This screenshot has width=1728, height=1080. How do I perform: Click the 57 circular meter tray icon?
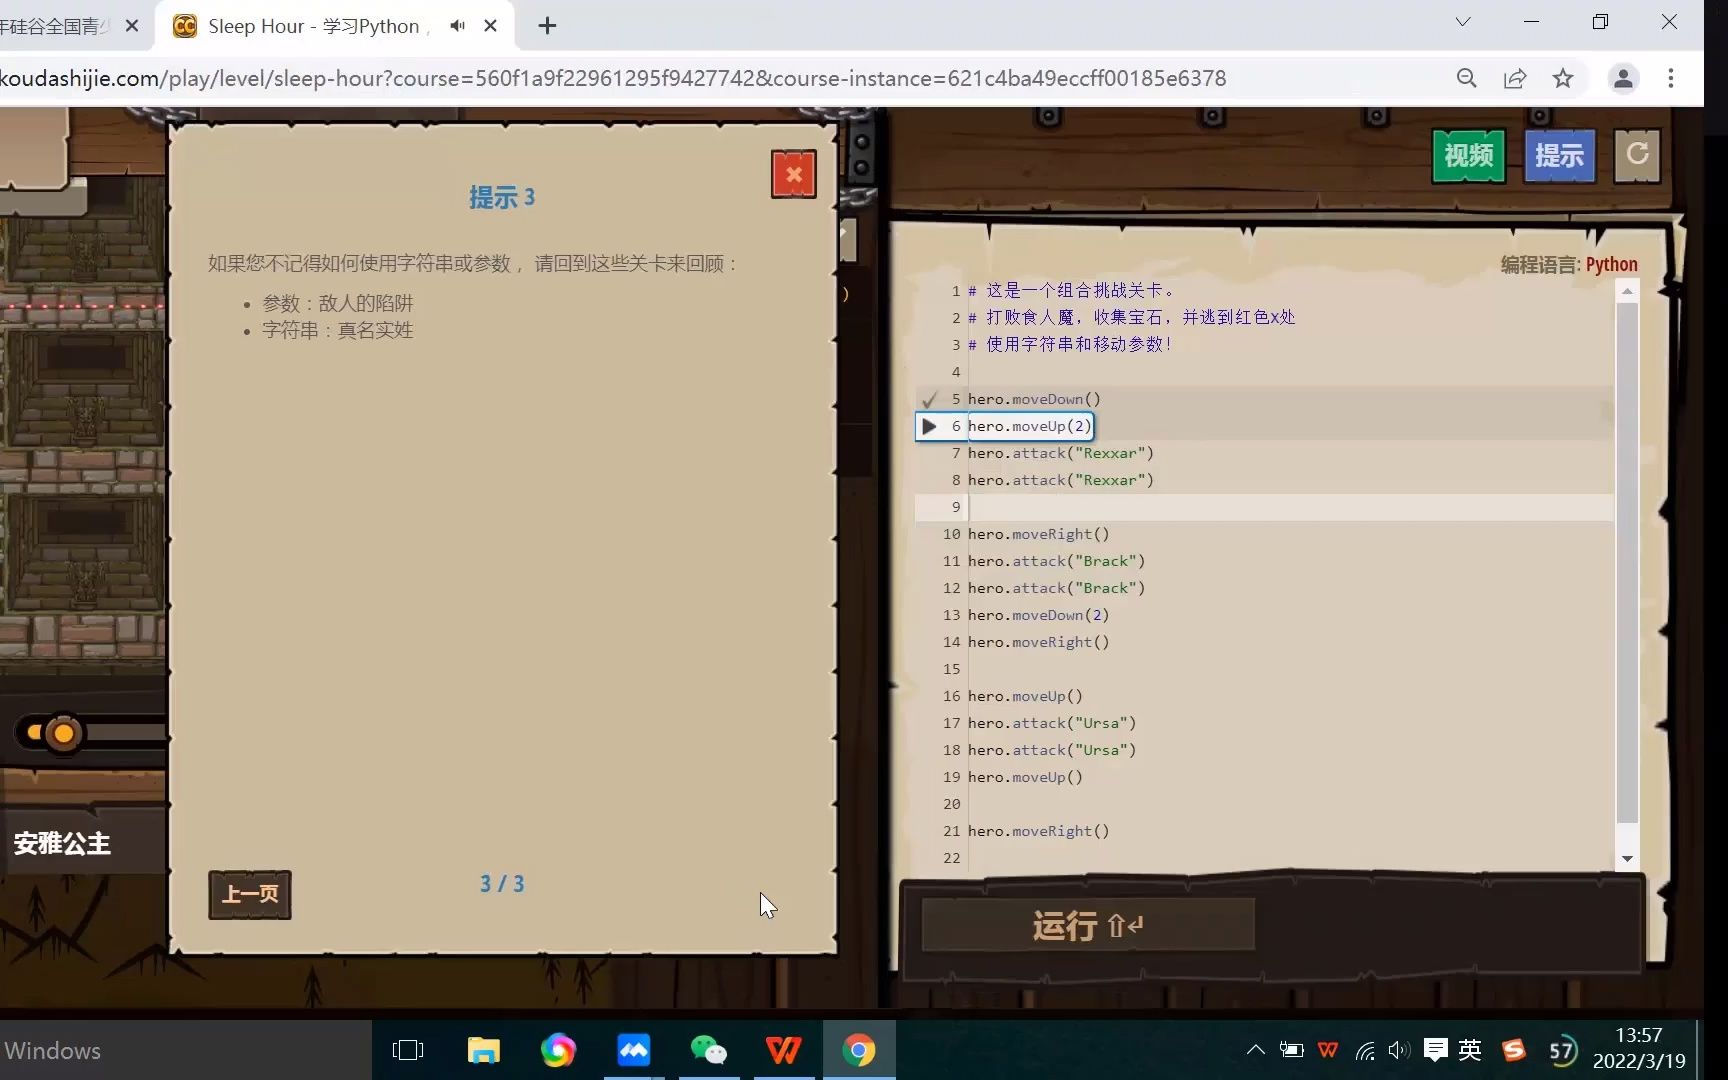tap(1562, 1050)
